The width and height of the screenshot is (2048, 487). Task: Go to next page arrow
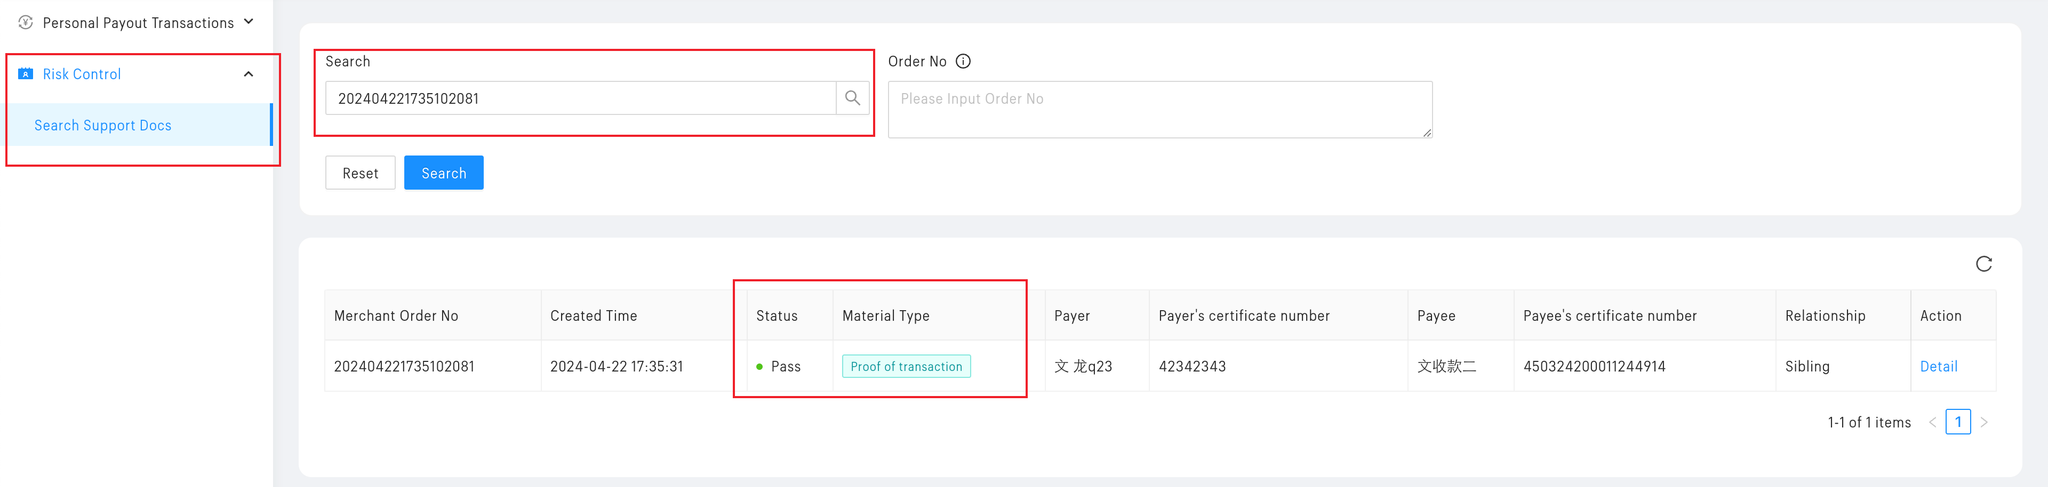(1984, 422)
